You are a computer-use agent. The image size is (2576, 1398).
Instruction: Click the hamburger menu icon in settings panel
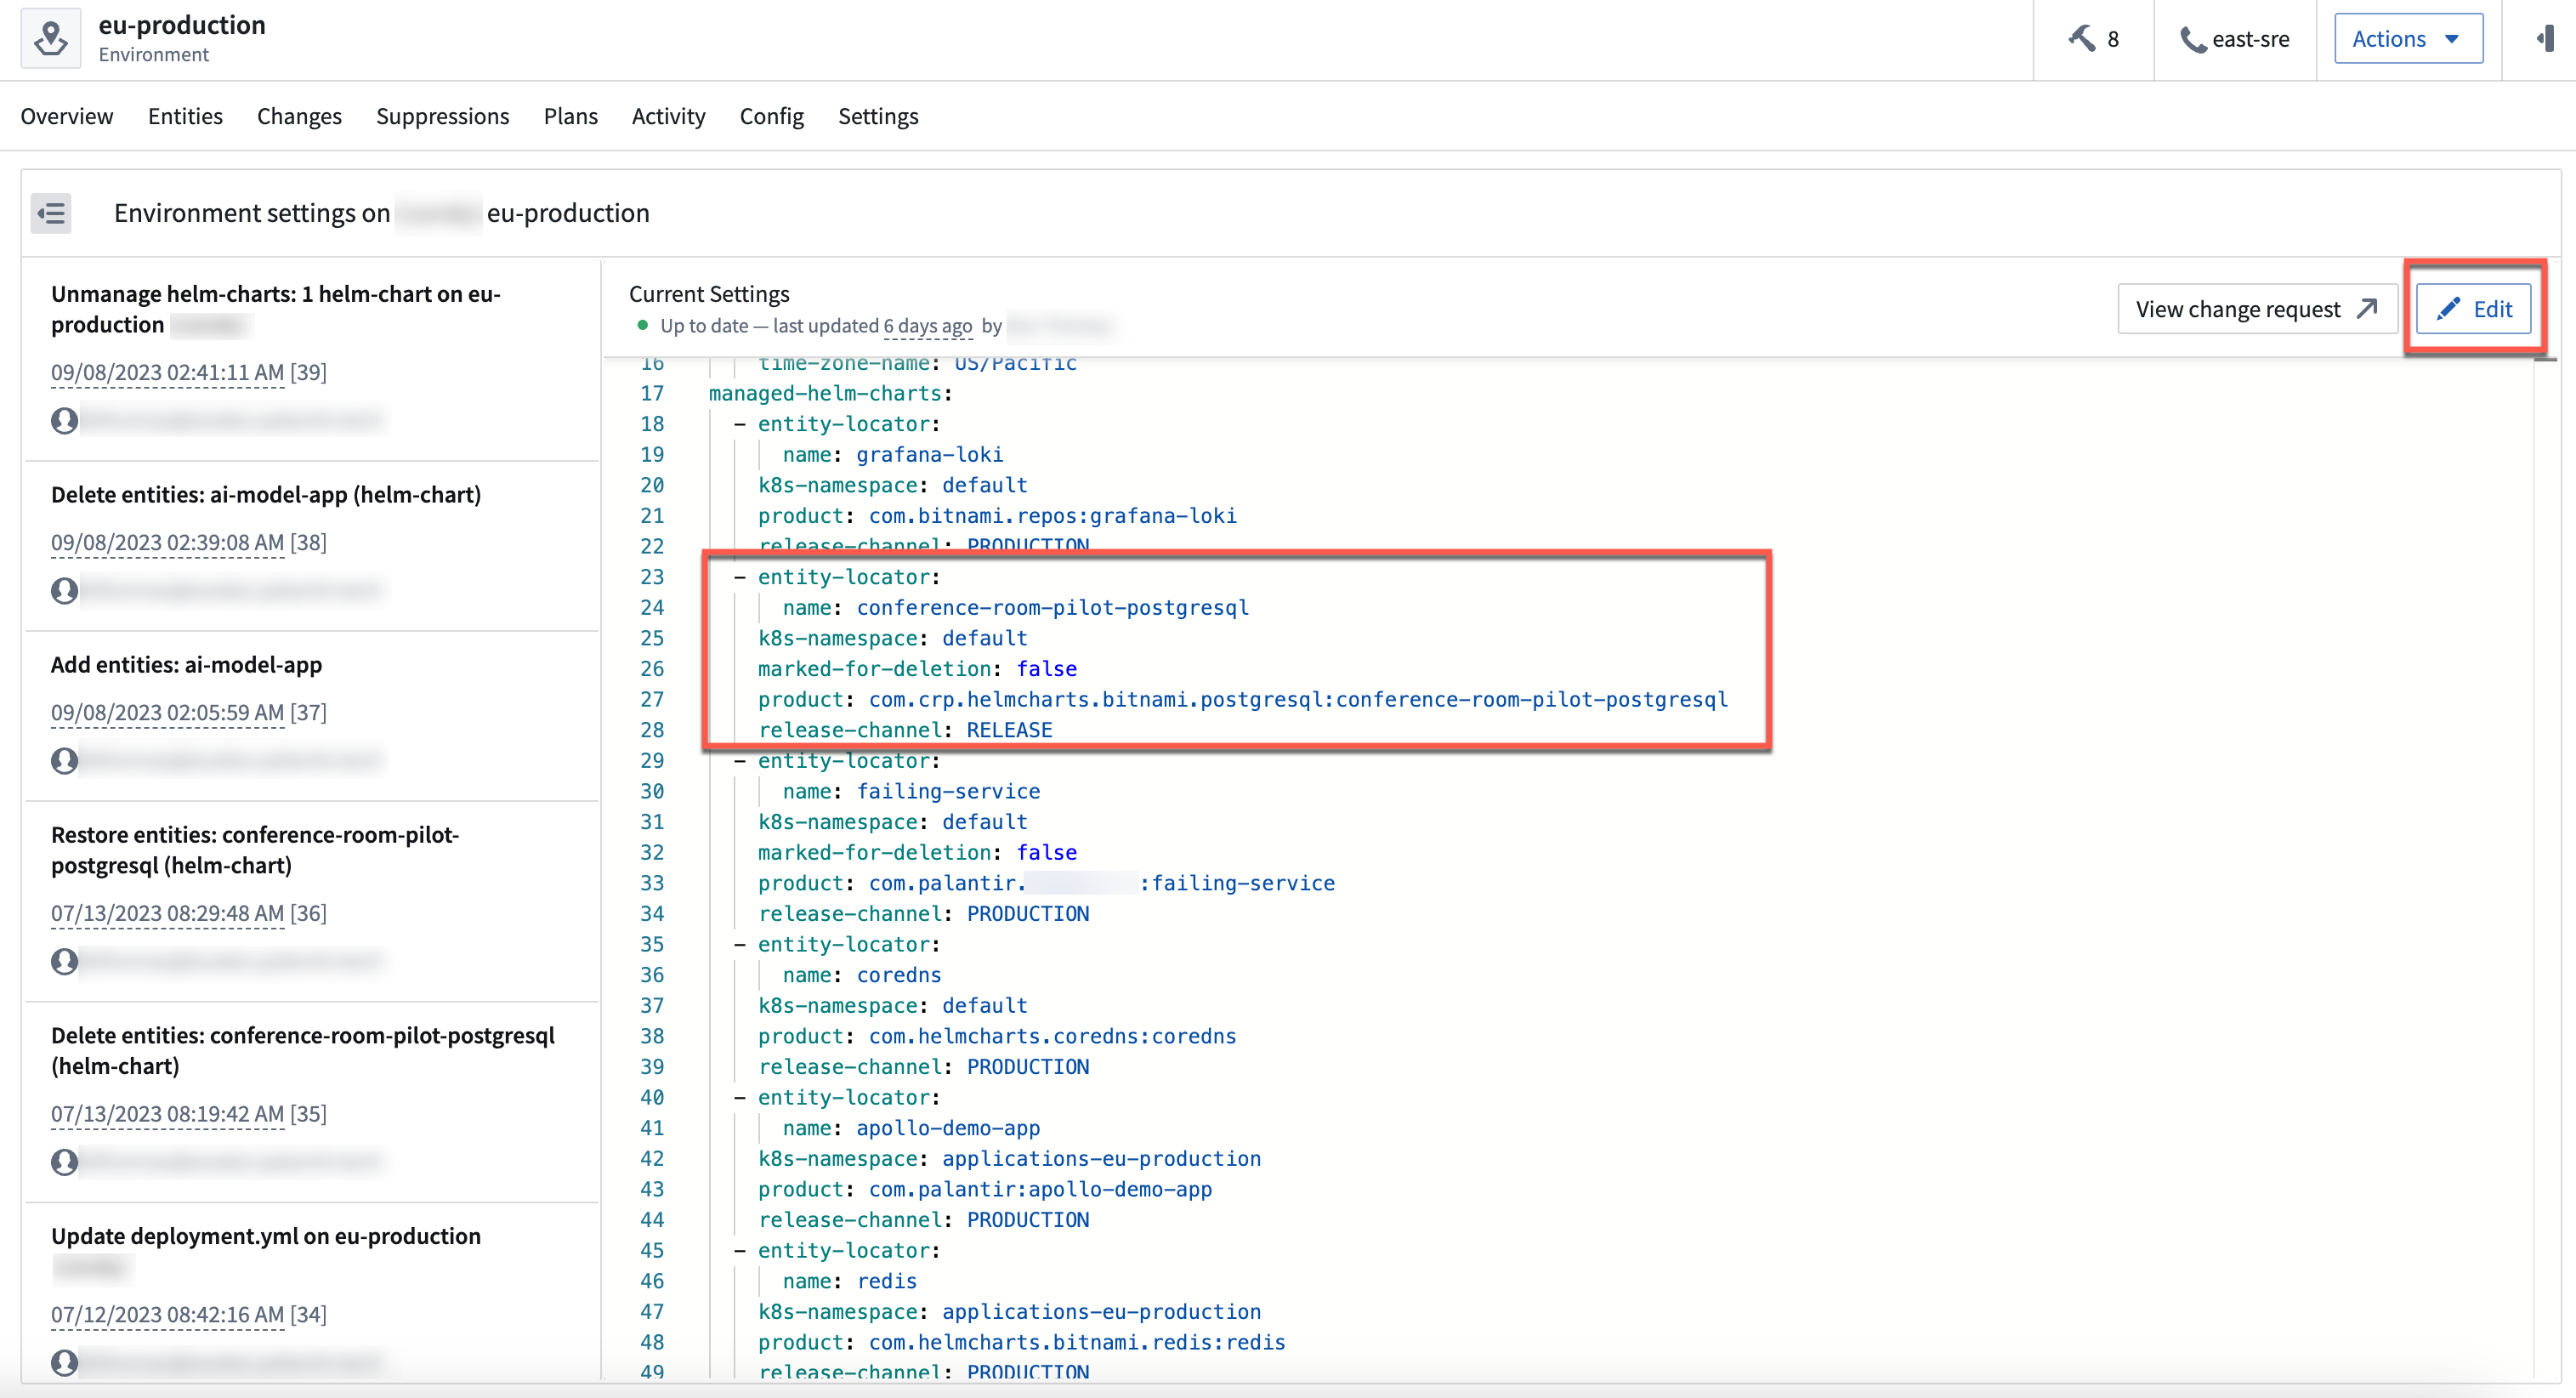point(55,213)
